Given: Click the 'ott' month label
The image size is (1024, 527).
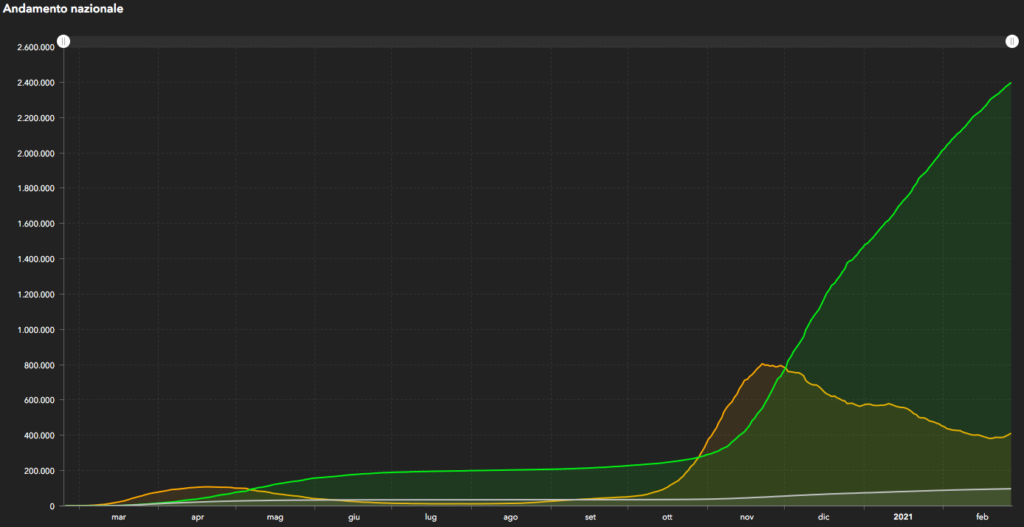Looking at the screenshot, I should coord(668,517).
